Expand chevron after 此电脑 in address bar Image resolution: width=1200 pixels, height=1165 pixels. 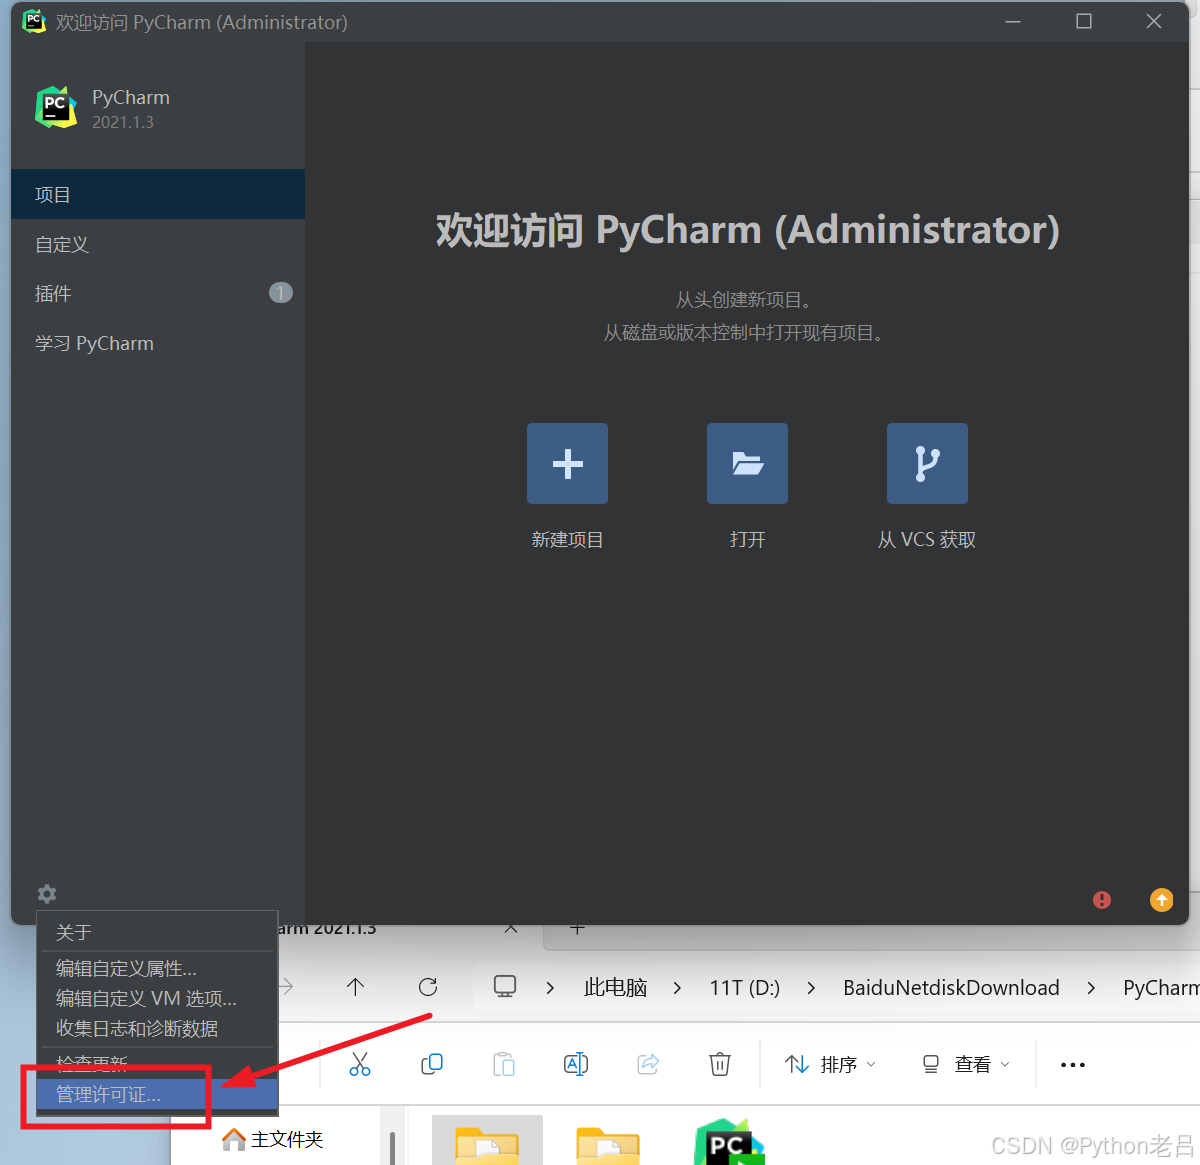pyautogui.click(x=677, y=988)
